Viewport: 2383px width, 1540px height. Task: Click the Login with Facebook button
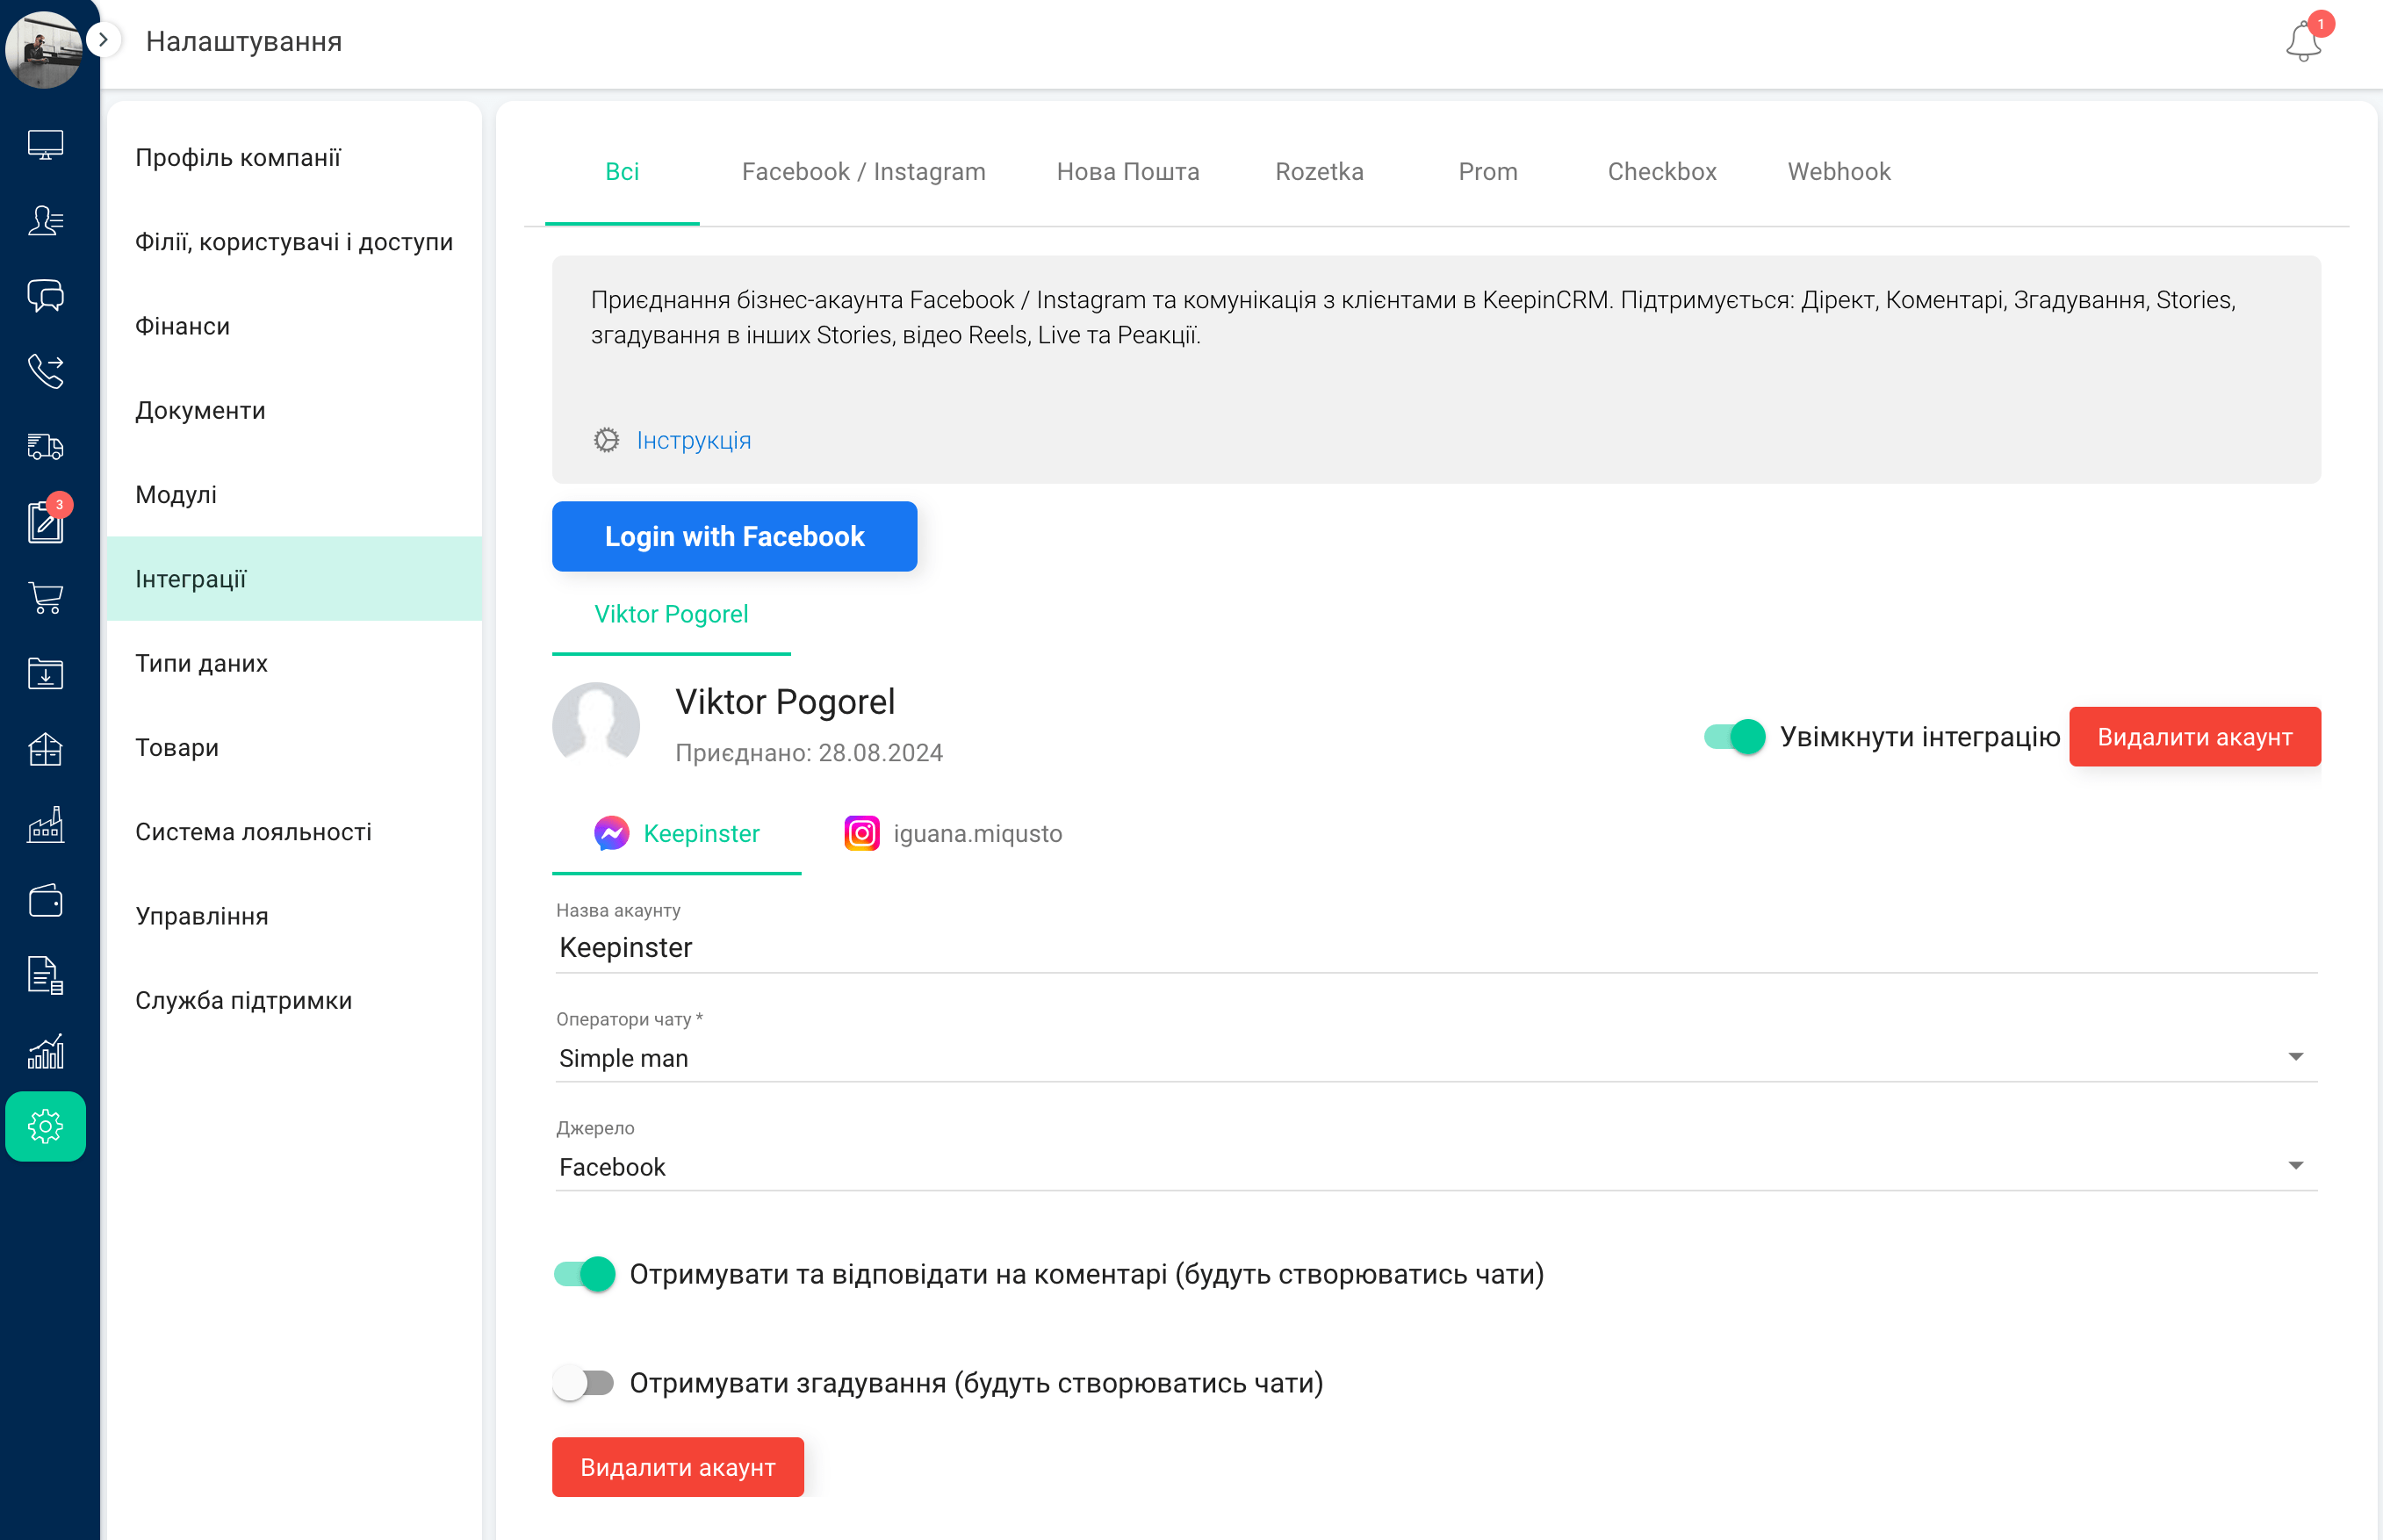point(735,535)
